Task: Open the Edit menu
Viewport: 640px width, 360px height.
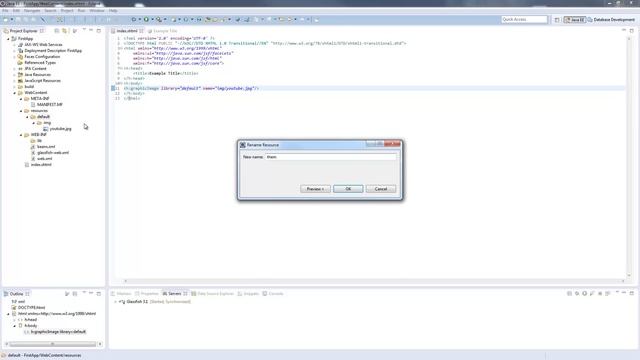Action: (16, 11)
